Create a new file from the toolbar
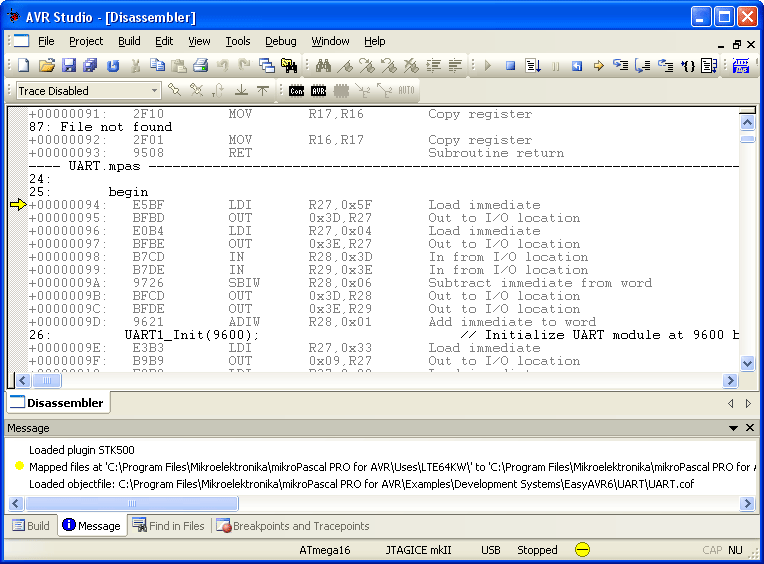 [x=23, y=65]
